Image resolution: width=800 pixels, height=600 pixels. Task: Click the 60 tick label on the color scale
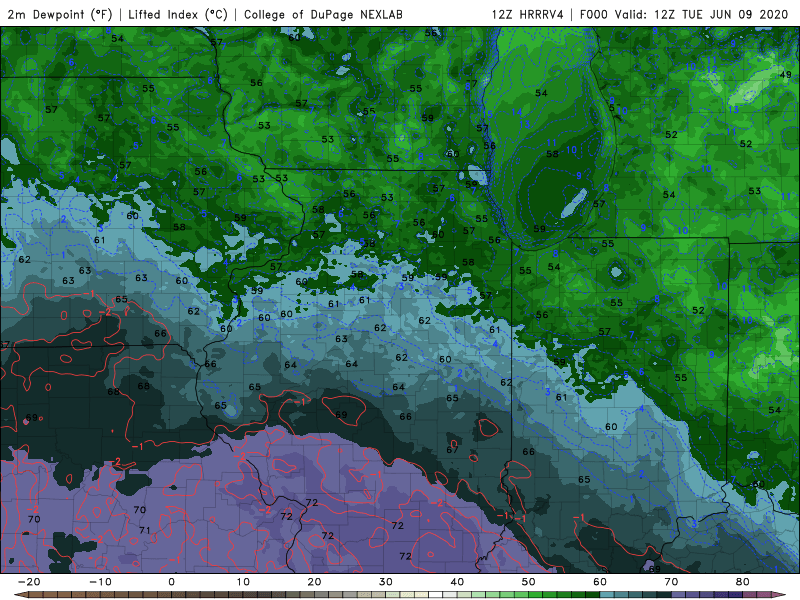(600, 582)
